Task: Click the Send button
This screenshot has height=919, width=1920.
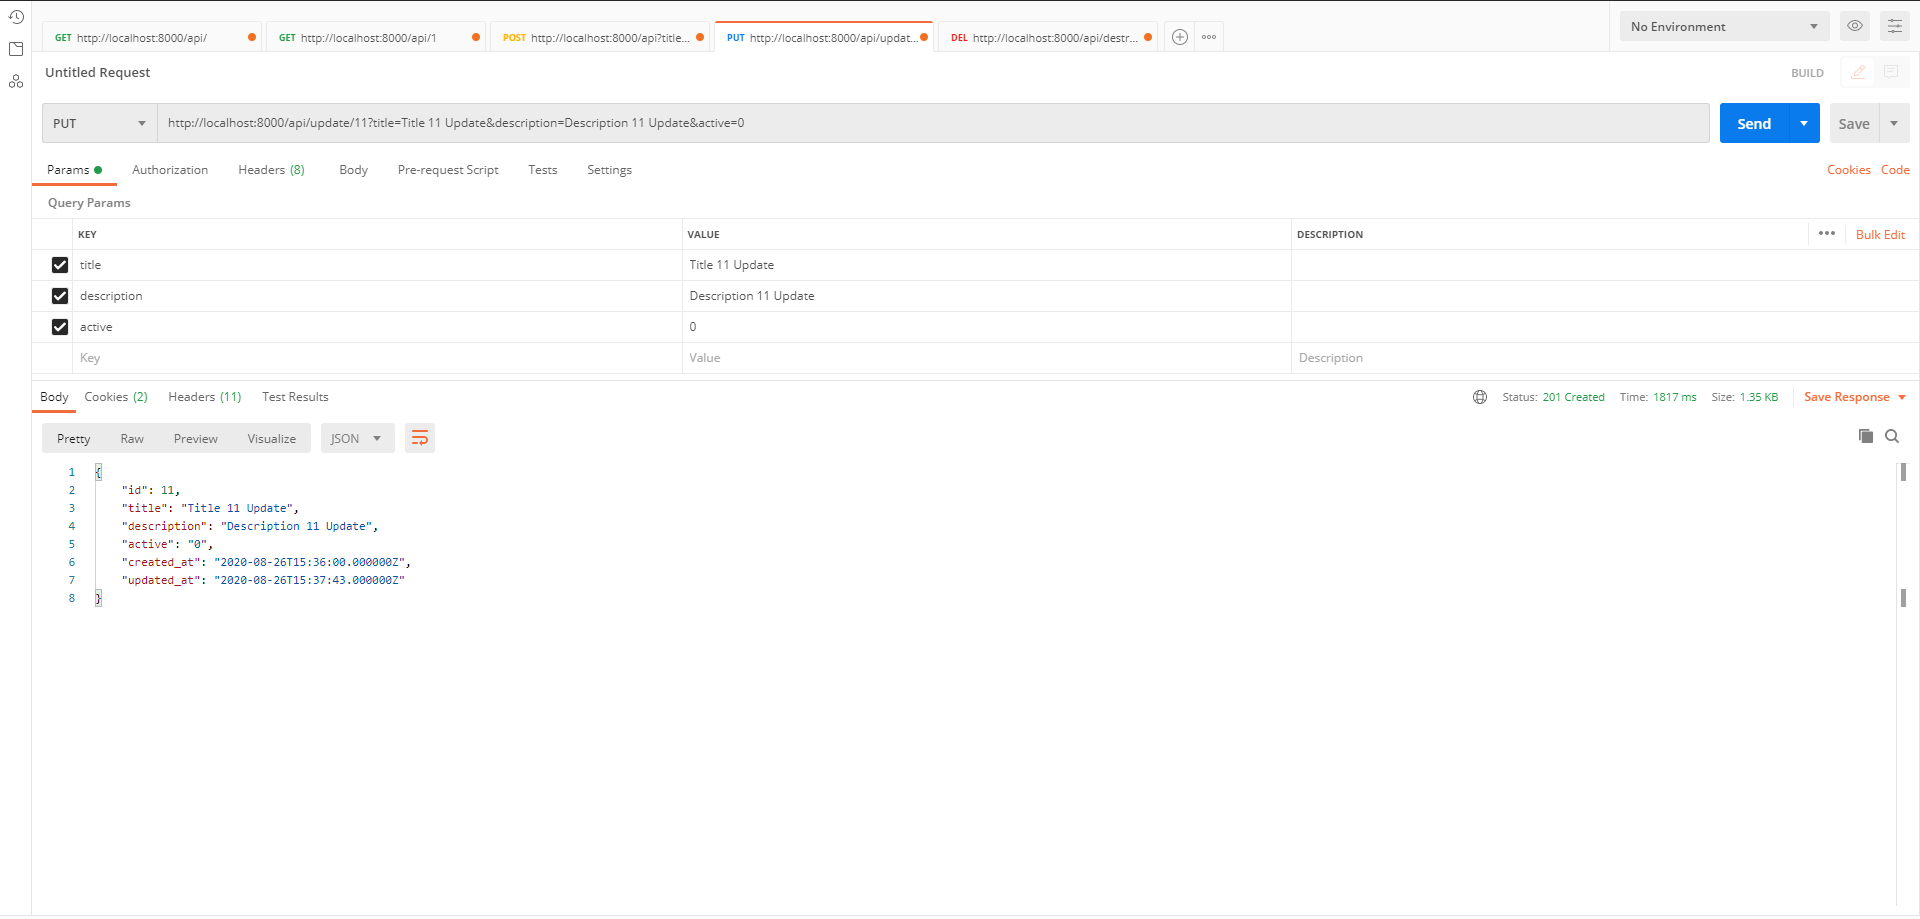Action: pyautogui.click(x=1754, y=123)
